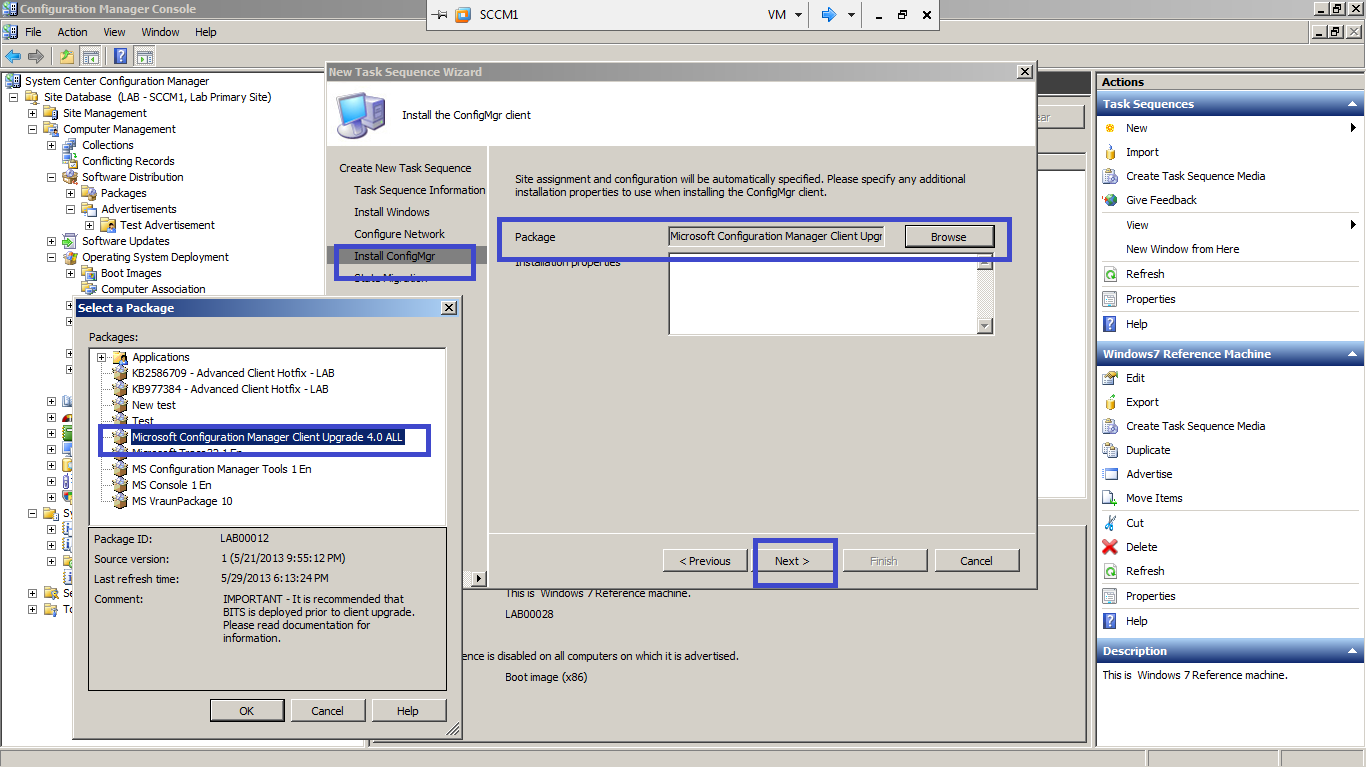Collapse the Task Sequences actions section
Viewport: 1366px width, 768px height.
tap(1352, 103)
